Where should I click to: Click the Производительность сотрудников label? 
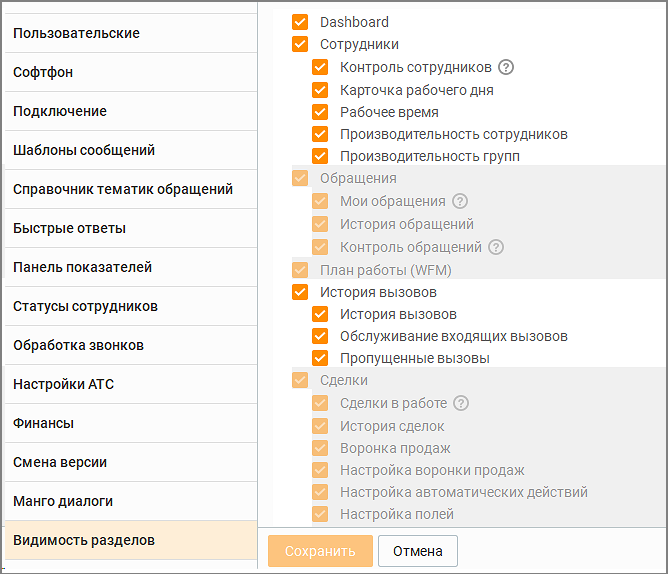tap(454, 134)
